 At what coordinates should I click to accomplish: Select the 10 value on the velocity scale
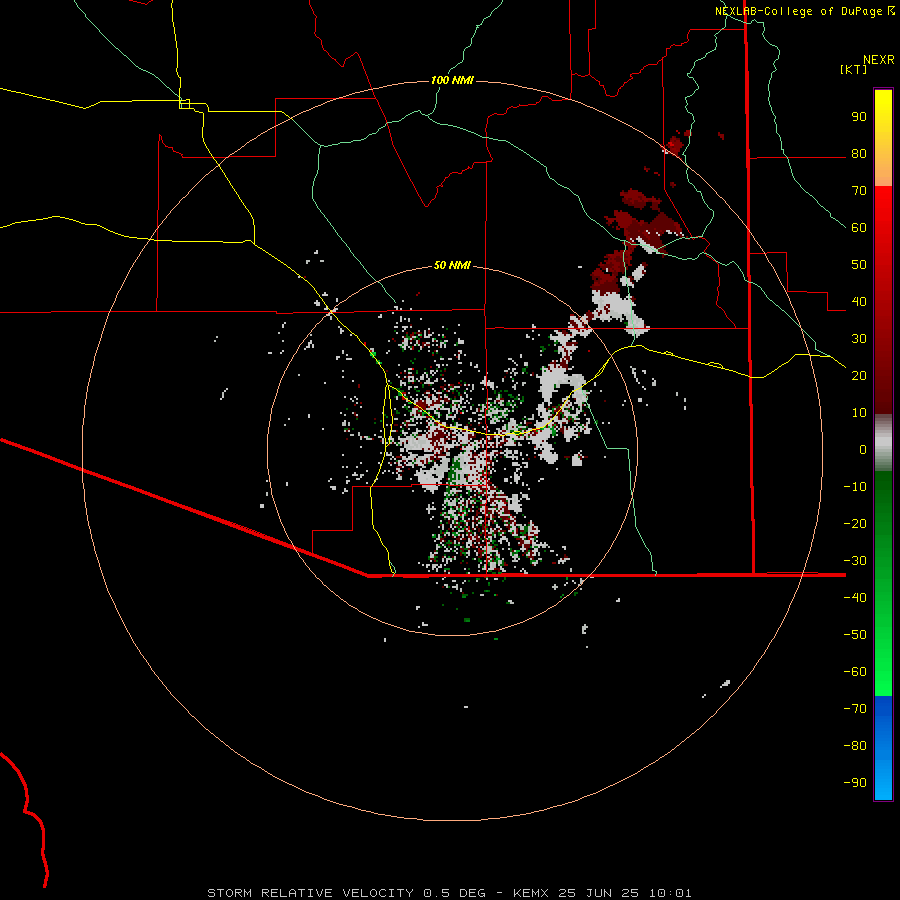(x=859, y=413)
